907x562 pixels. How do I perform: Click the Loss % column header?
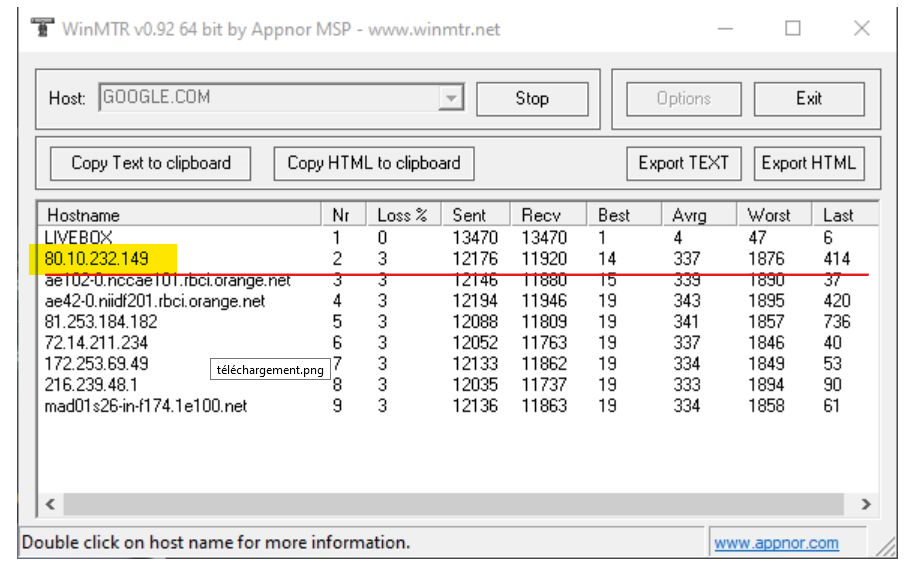point(402,215)
